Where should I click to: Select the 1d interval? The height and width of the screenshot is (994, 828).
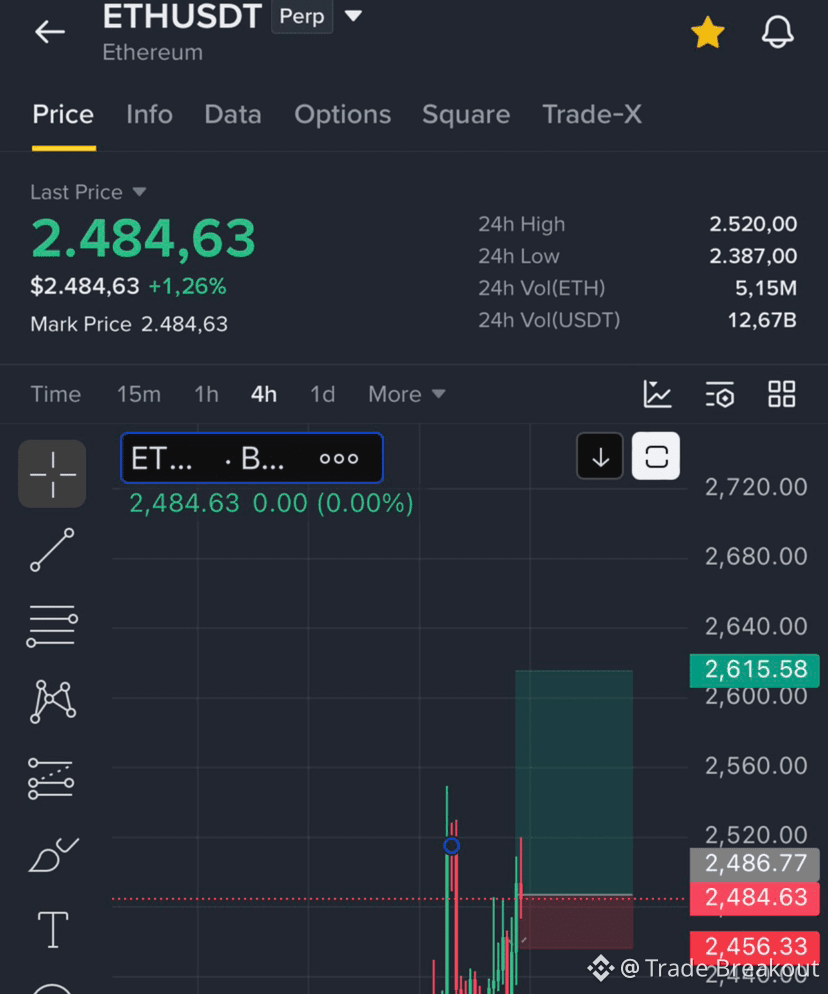point(322,394)
